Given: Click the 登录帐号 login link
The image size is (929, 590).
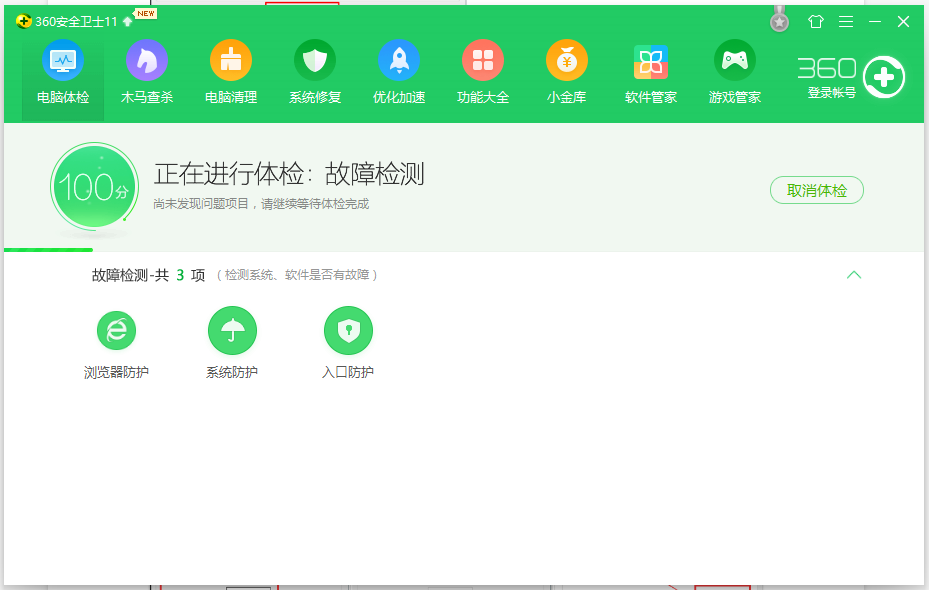Looking at the screenshot, I should point(831,93).
